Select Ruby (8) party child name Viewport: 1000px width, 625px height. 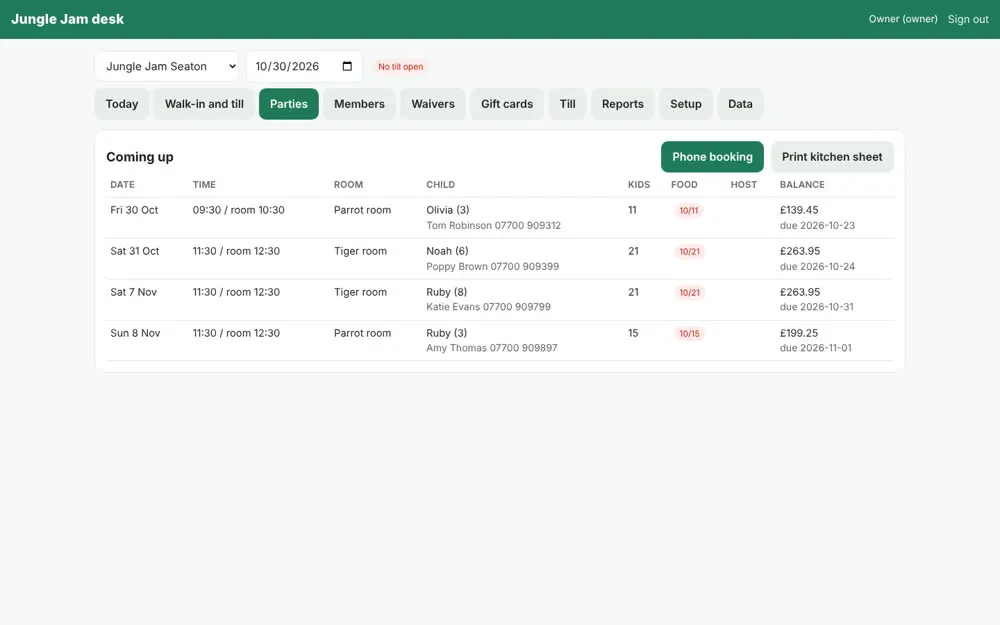point(446,292)
